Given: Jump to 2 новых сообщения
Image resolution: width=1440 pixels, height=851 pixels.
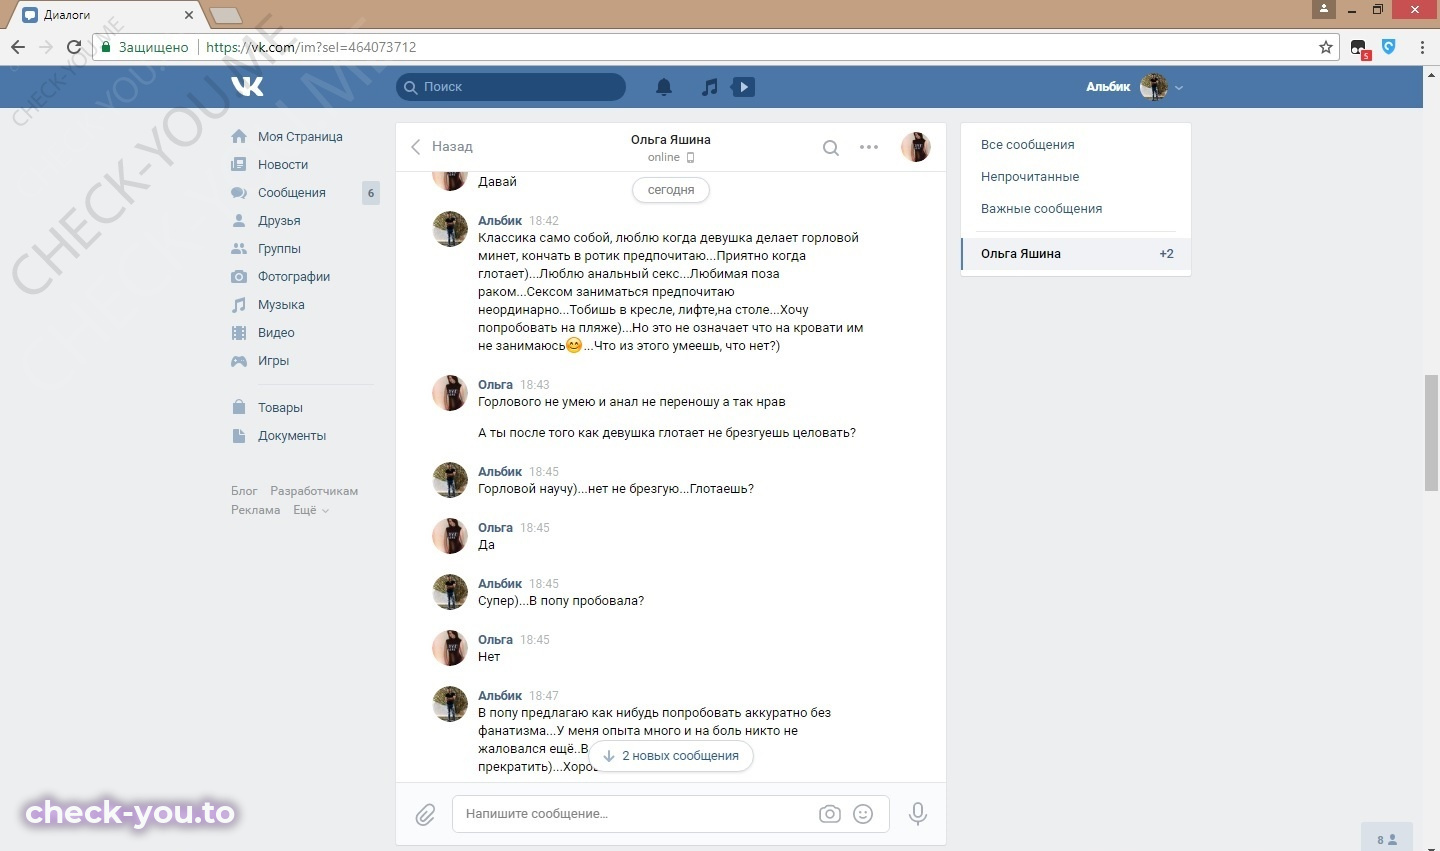Looking at the screenshot, I should click(x=670, y=756).
